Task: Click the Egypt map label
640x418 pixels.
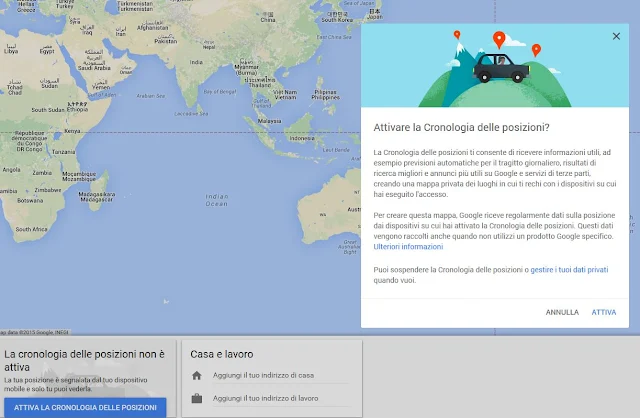Action: click(47, 51)
